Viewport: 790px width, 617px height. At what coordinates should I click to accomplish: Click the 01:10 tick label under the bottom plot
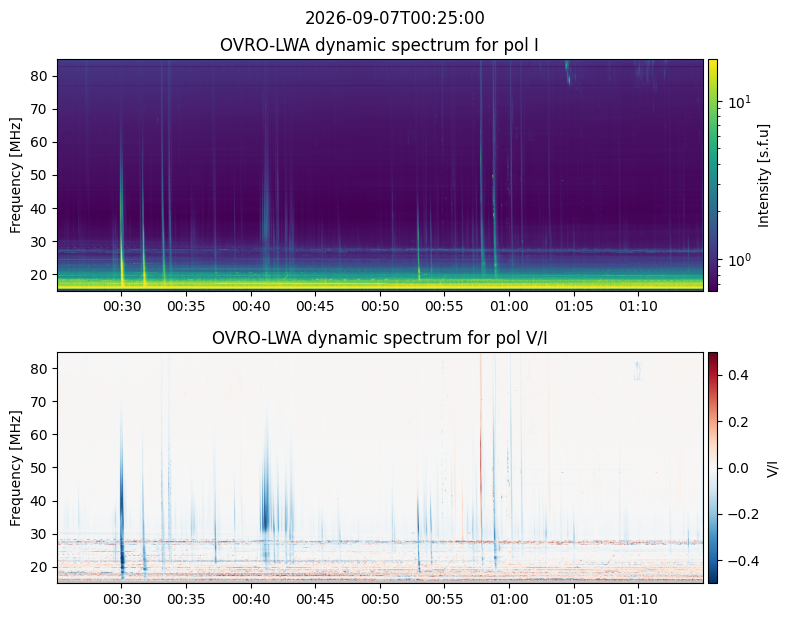(x=638, y=599)
